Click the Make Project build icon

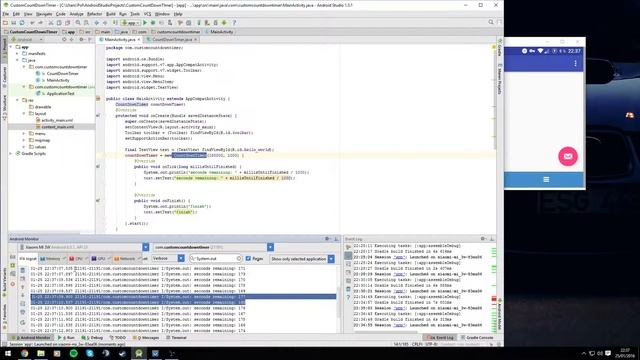116,22
